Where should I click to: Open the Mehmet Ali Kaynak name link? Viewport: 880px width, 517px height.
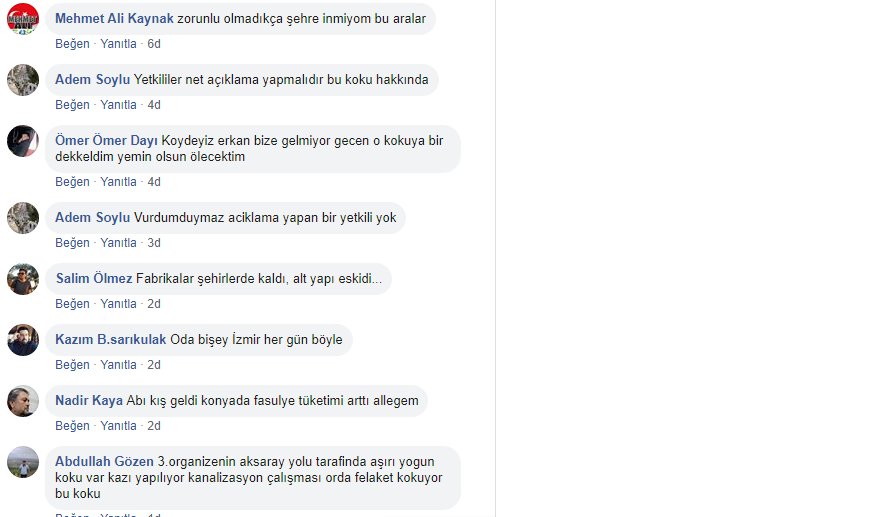click(x=114, y=19)
